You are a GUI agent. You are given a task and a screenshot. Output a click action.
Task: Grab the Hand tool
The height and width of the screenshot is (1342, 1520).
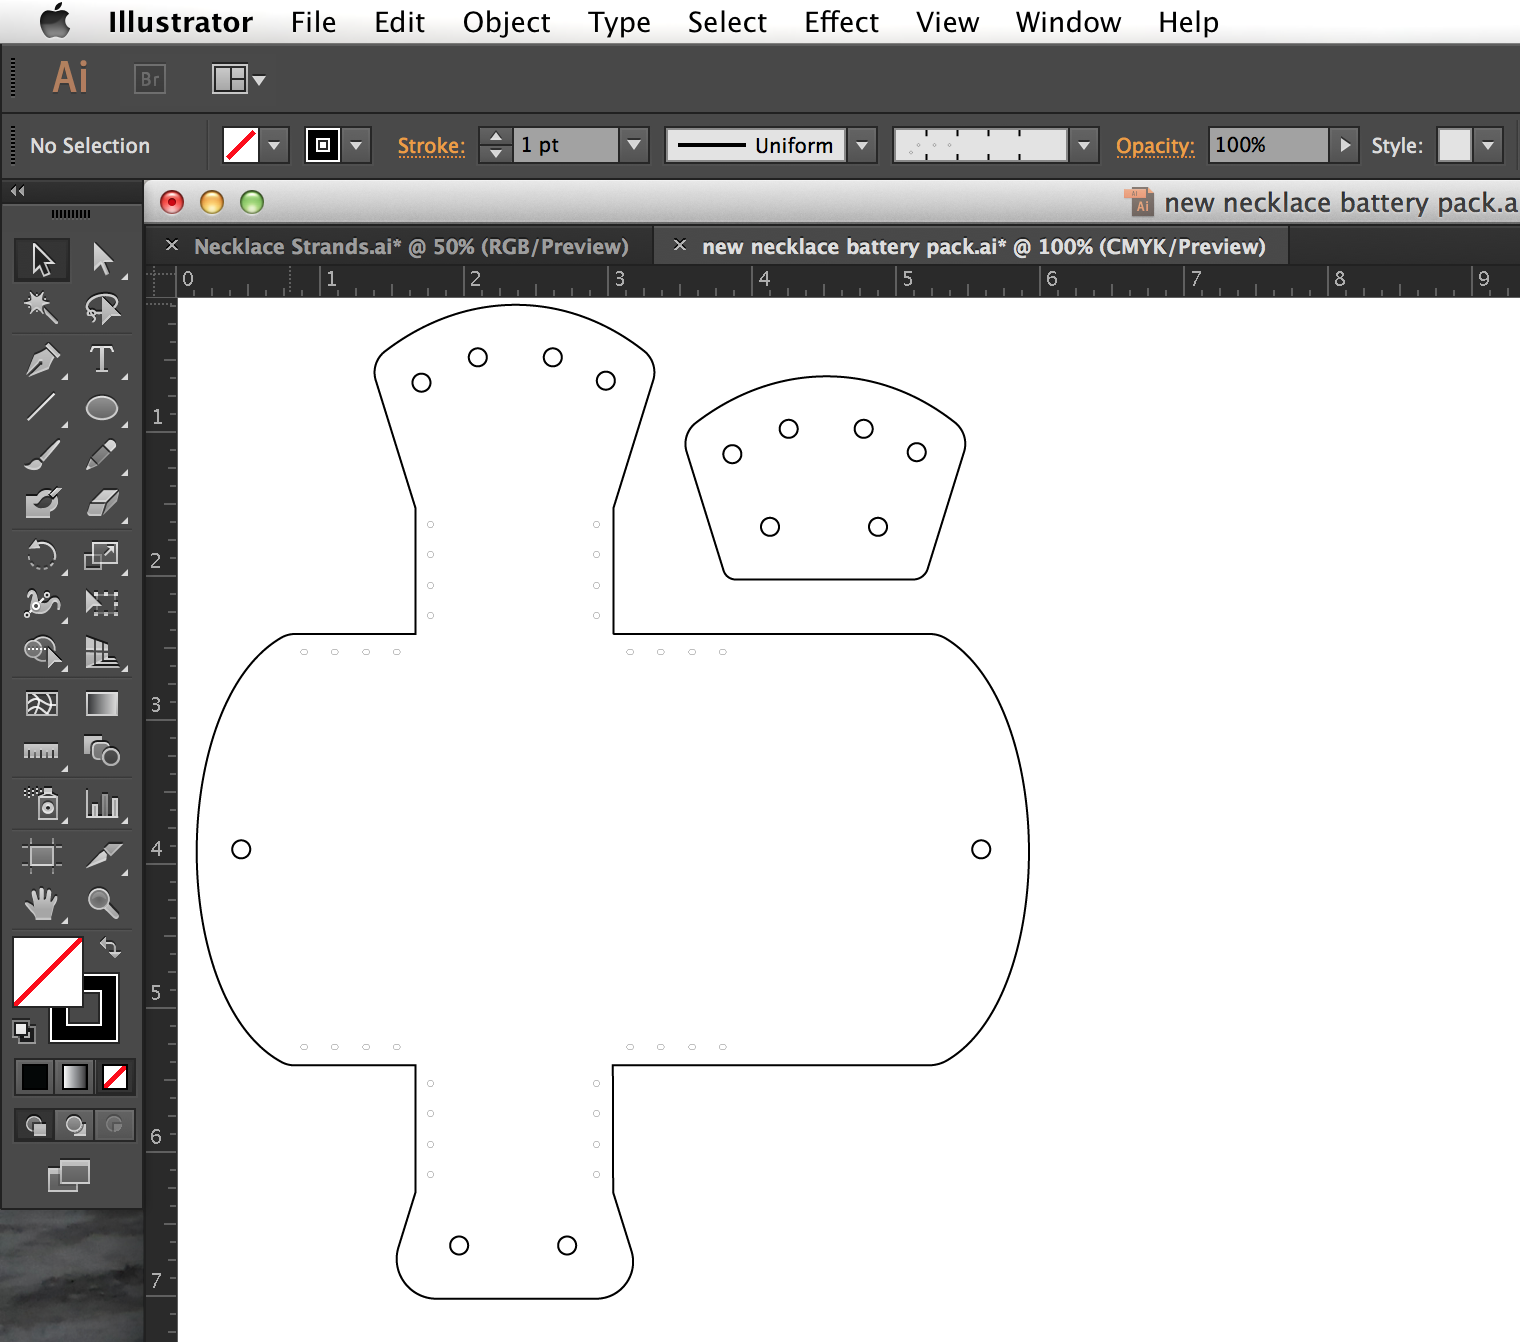click(40, 903)
